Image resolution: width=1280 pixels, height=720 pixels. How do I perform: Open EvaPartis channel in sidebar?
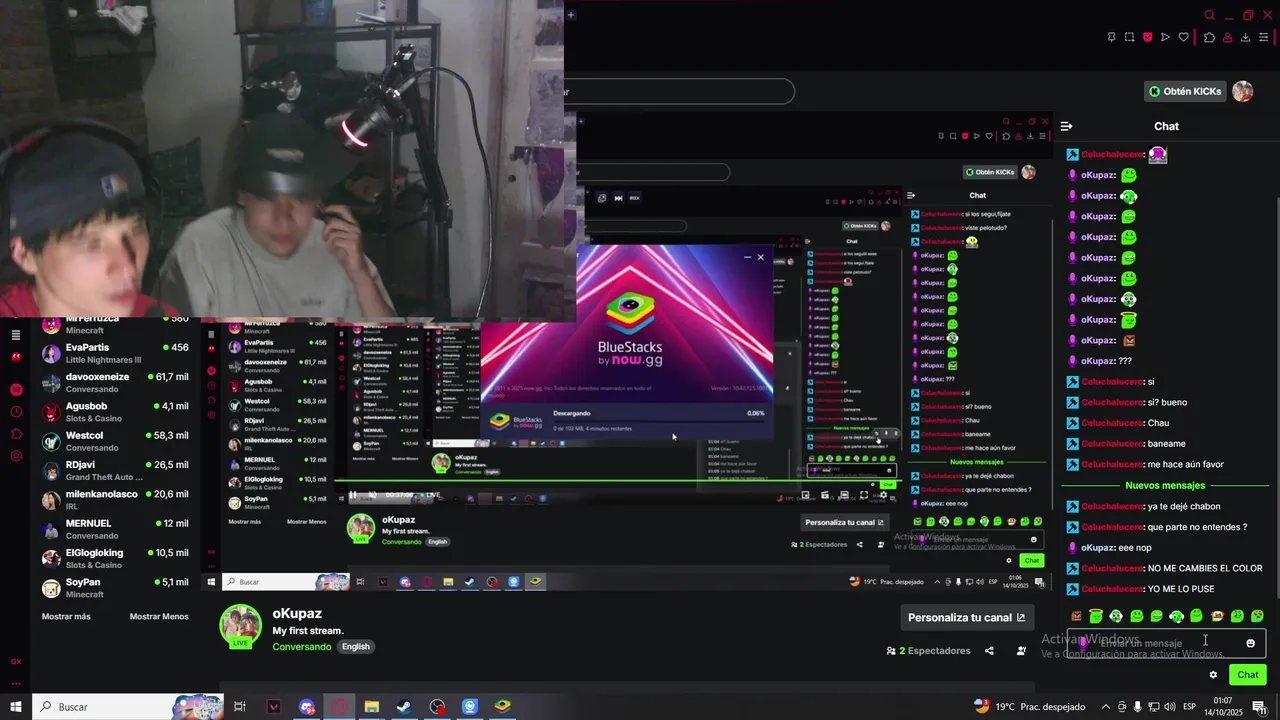click(x=115, y=353)
